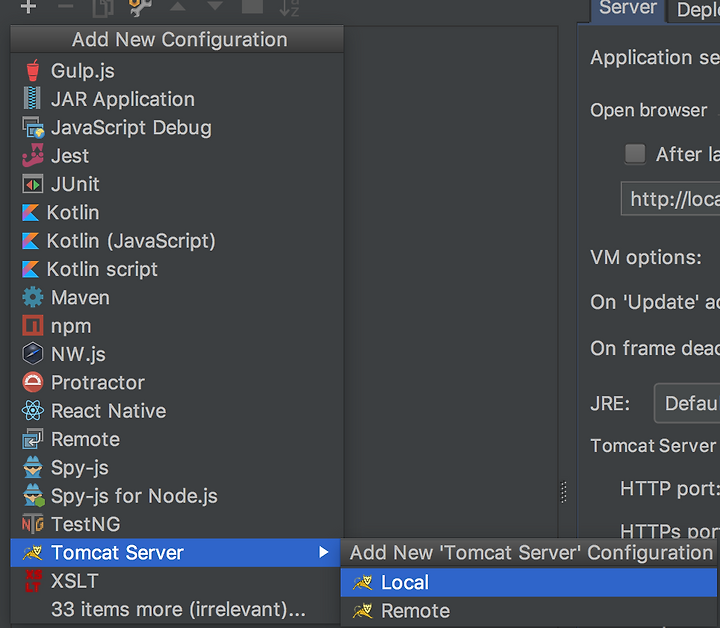Click the VM options label
Viewport: 720px width, 628px height.
[646, 258]
